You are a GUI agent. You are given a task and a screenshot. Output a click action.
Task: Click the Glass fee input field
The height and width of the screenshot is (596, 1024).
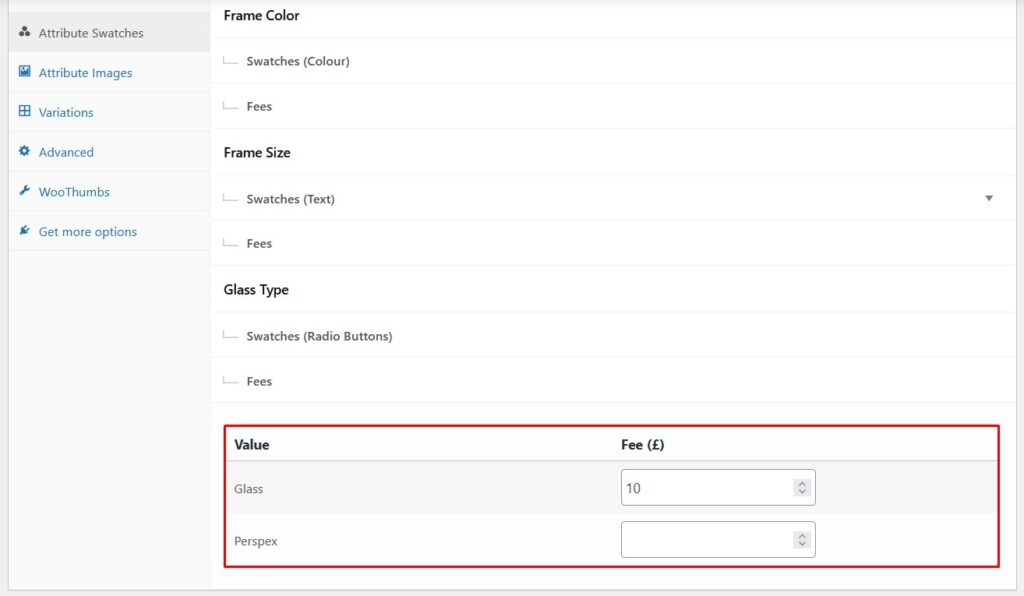point(706,488)
